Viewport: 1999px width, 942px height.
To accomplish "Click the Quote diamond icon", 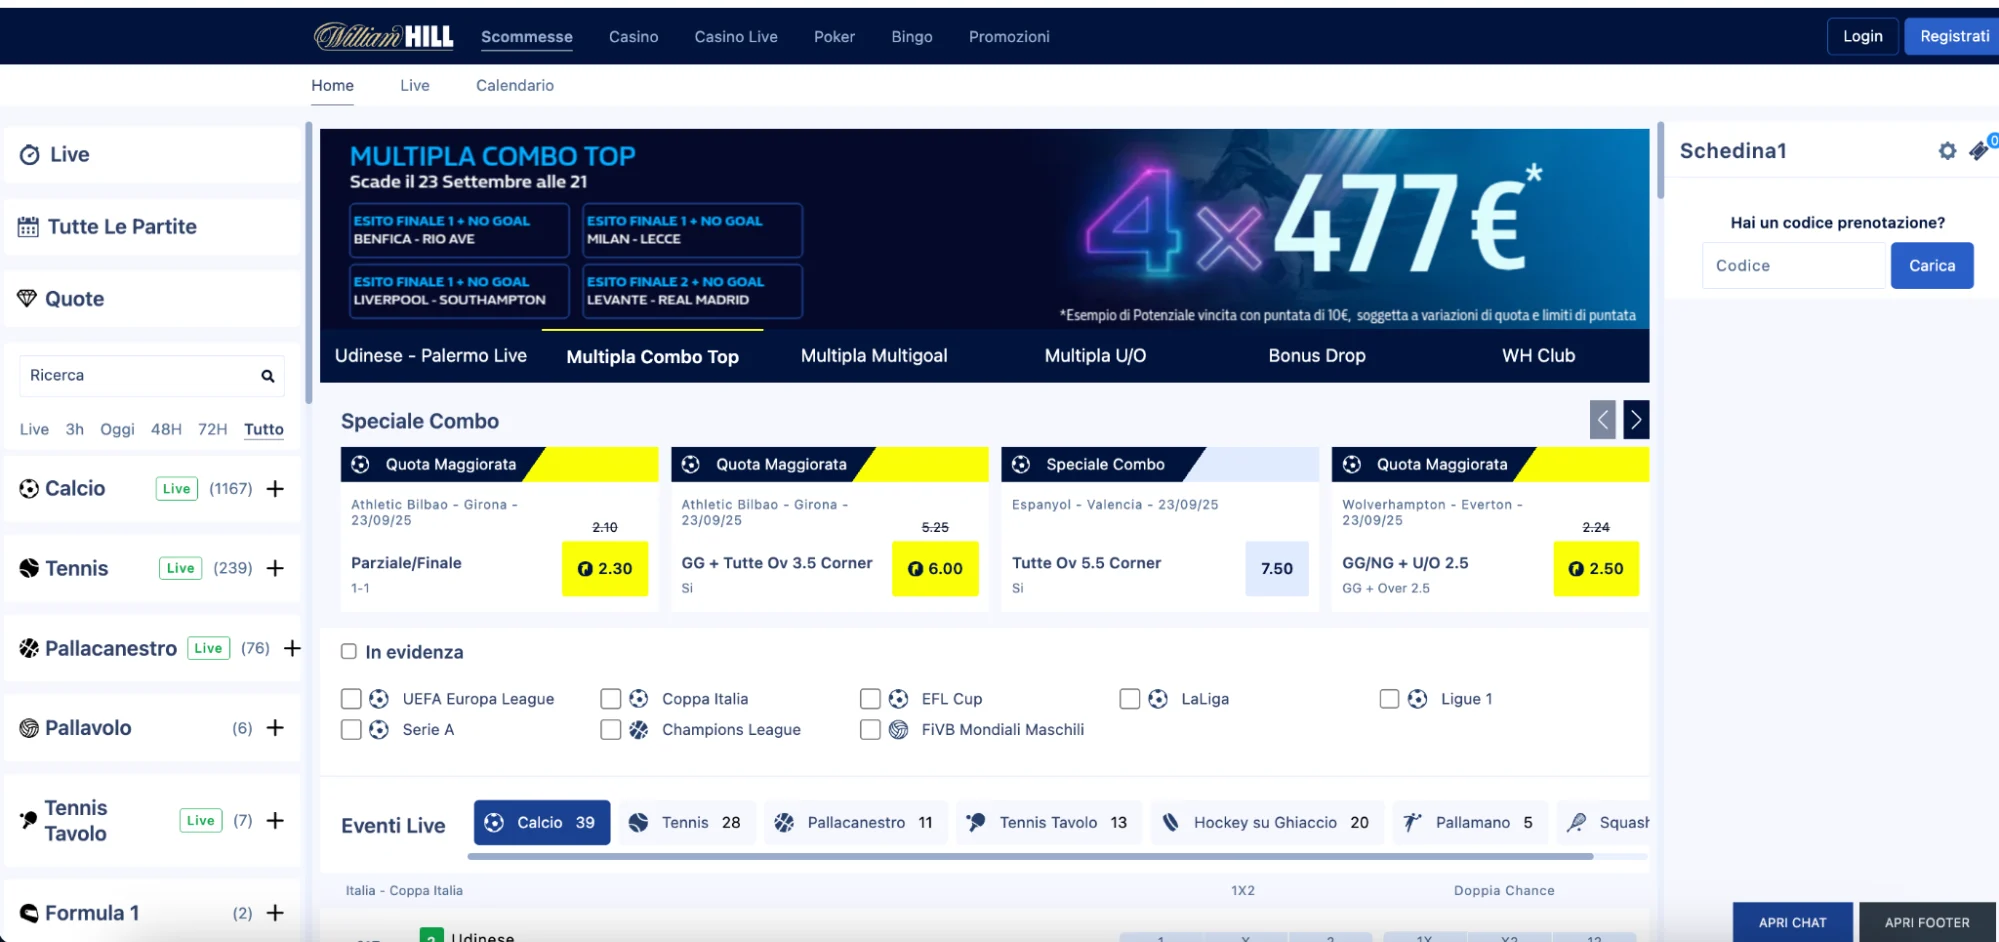I will 27,298.
